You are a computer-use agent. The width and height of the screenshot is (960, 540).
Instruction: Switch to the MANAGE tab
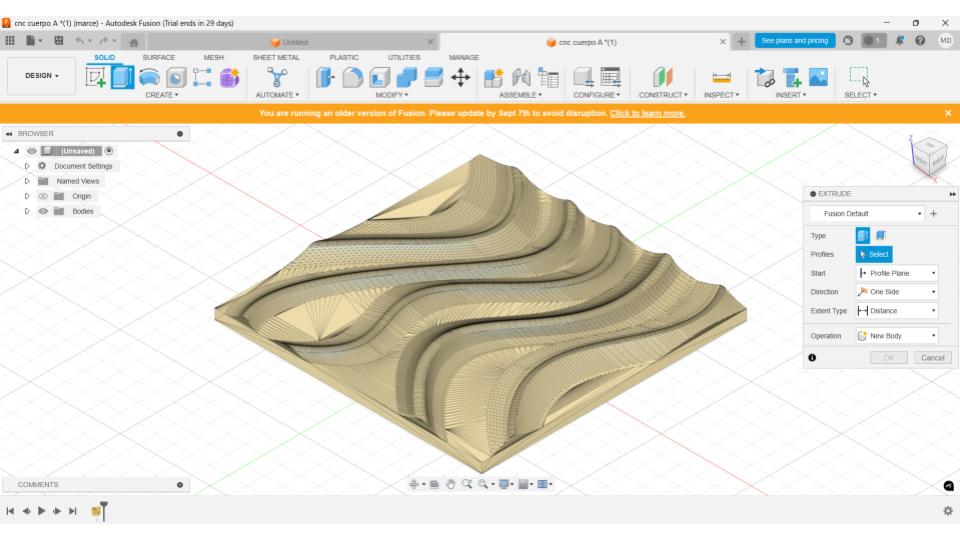[x=464, y=57]
